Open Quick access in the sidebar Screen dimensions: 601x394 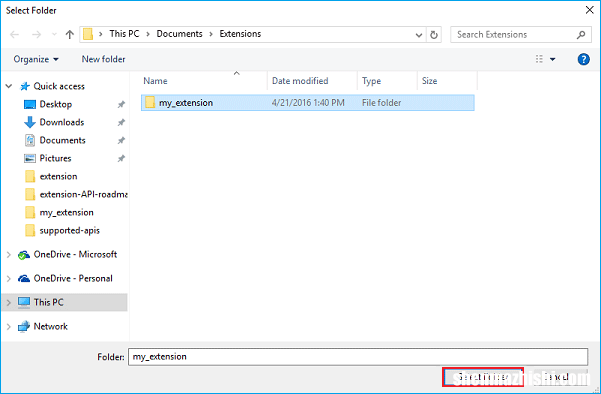59,86
